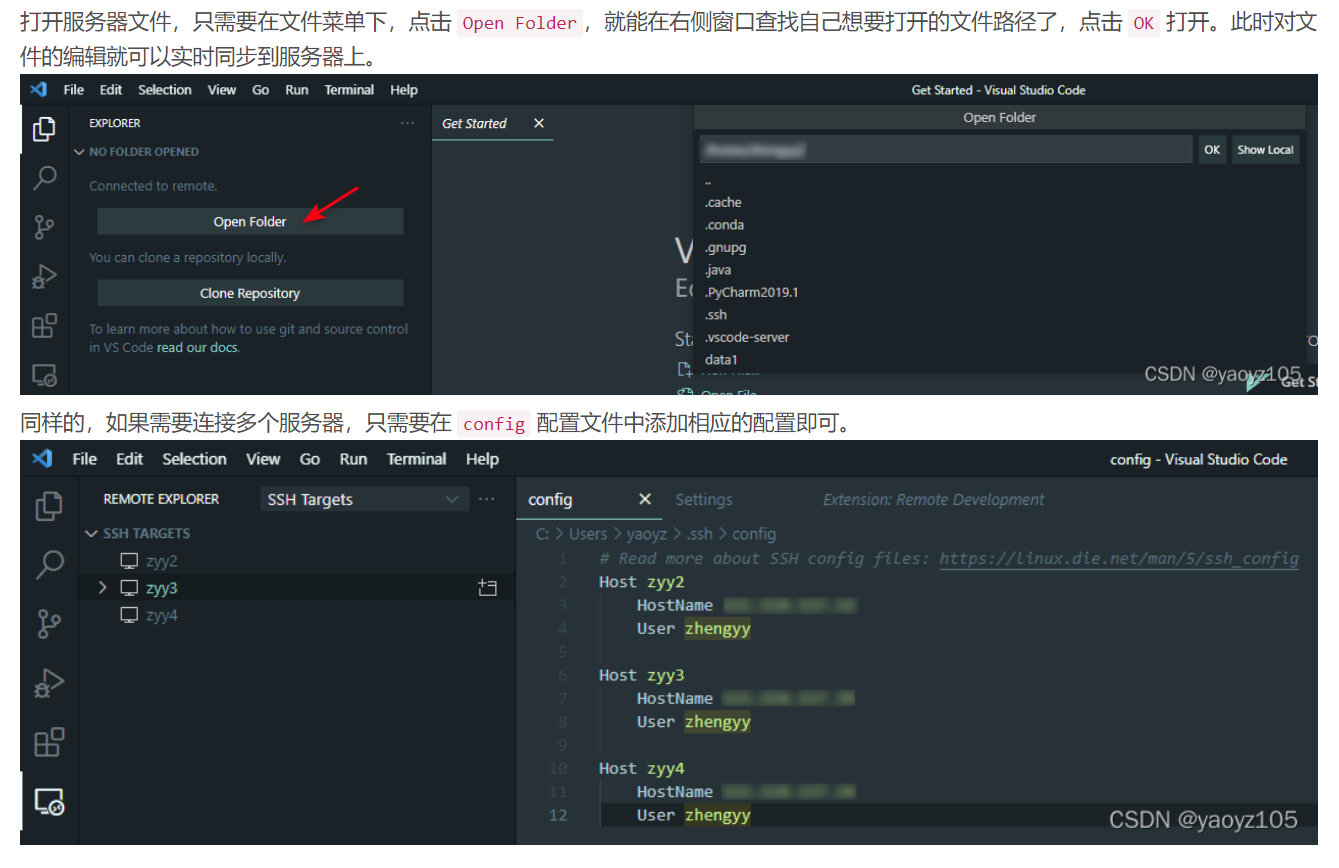
Task: Select .cache in folder list
Action: [x=723, y=202]
